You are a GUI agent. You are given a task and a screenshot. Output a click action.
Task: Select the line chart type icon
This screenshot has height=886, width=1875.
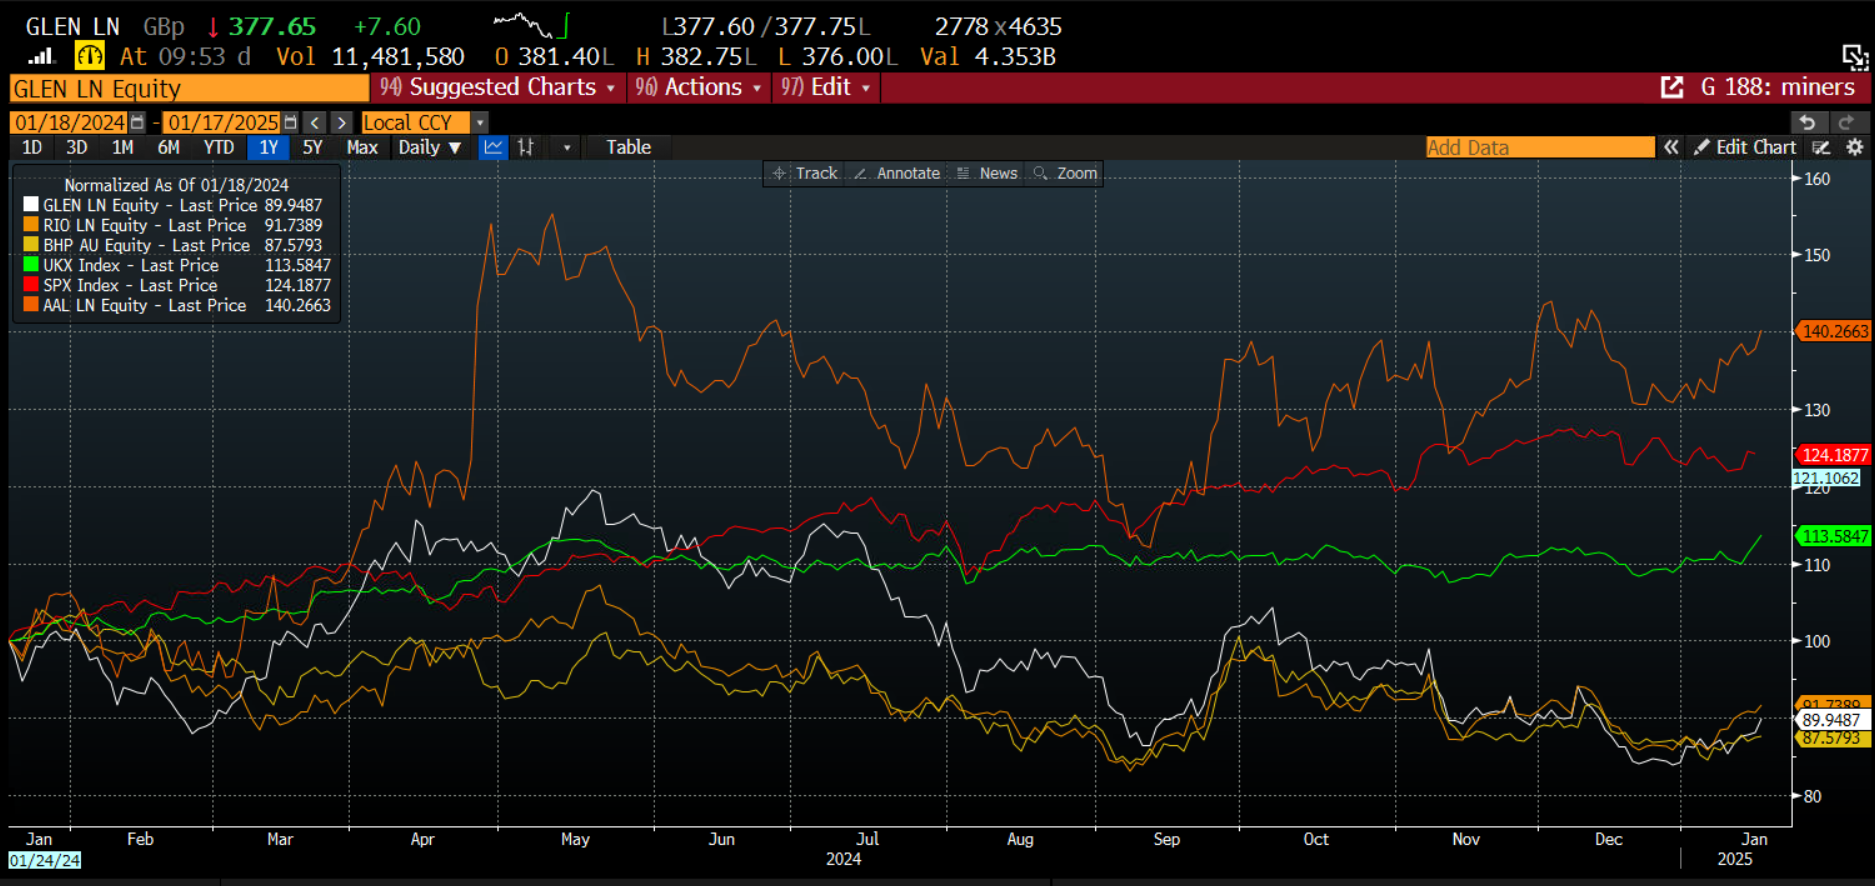click(x=493, y=147)
